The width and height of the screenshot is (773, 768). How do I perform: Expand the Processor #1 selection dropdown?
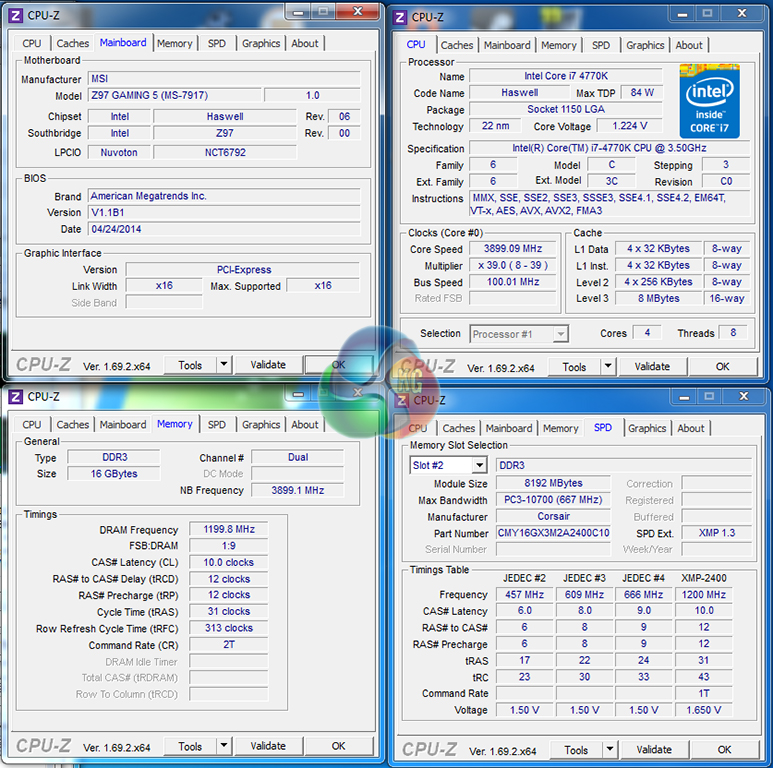point(560,334)
